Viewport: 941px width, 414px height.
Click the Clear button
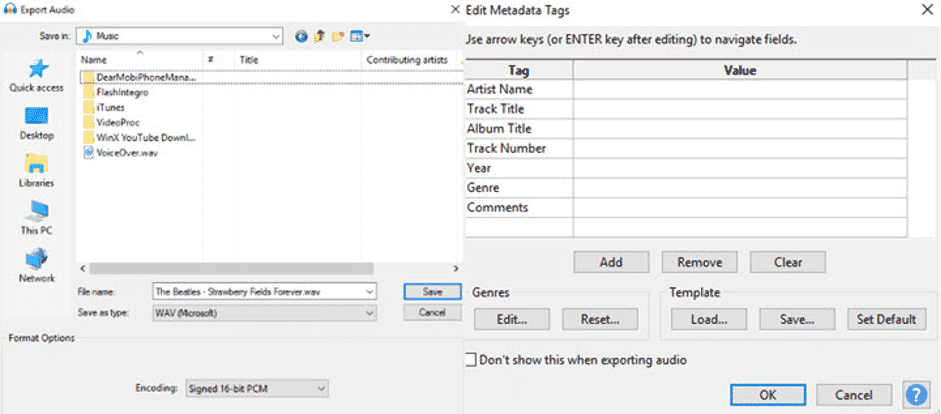pos(787,262)
